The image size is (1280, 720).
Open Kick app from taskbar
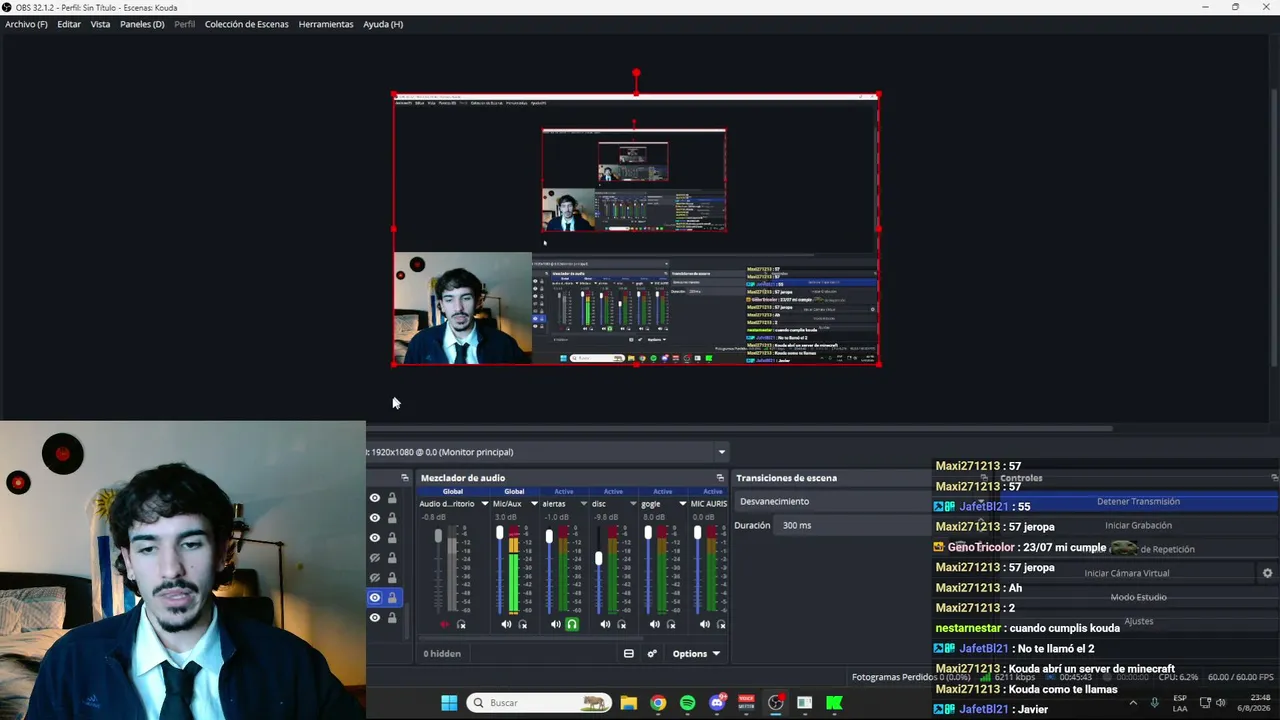834,703
